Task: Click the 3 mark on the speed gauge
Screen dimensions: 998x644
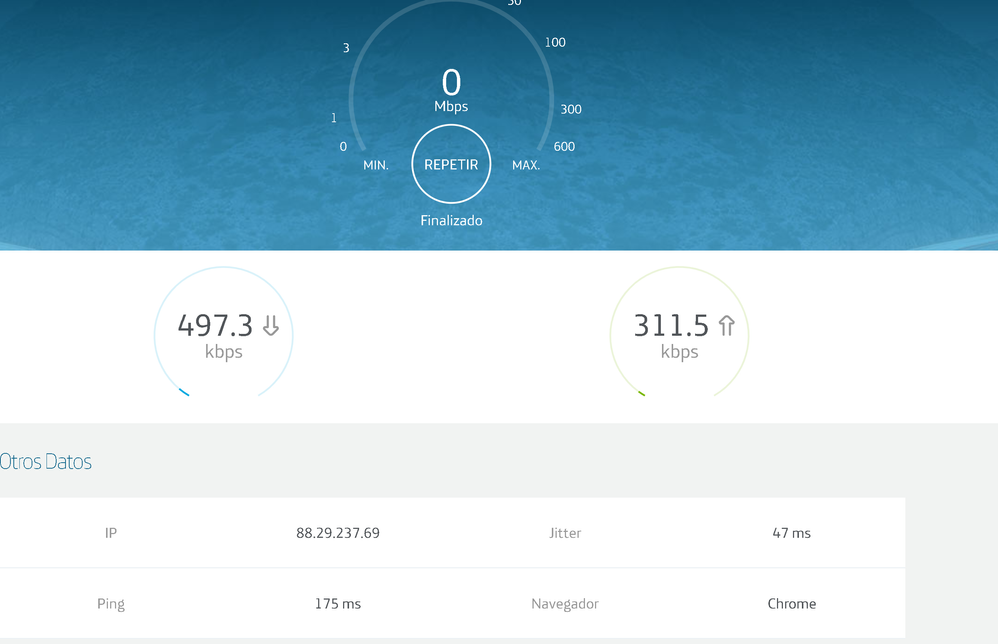Action: coord(346,48)
